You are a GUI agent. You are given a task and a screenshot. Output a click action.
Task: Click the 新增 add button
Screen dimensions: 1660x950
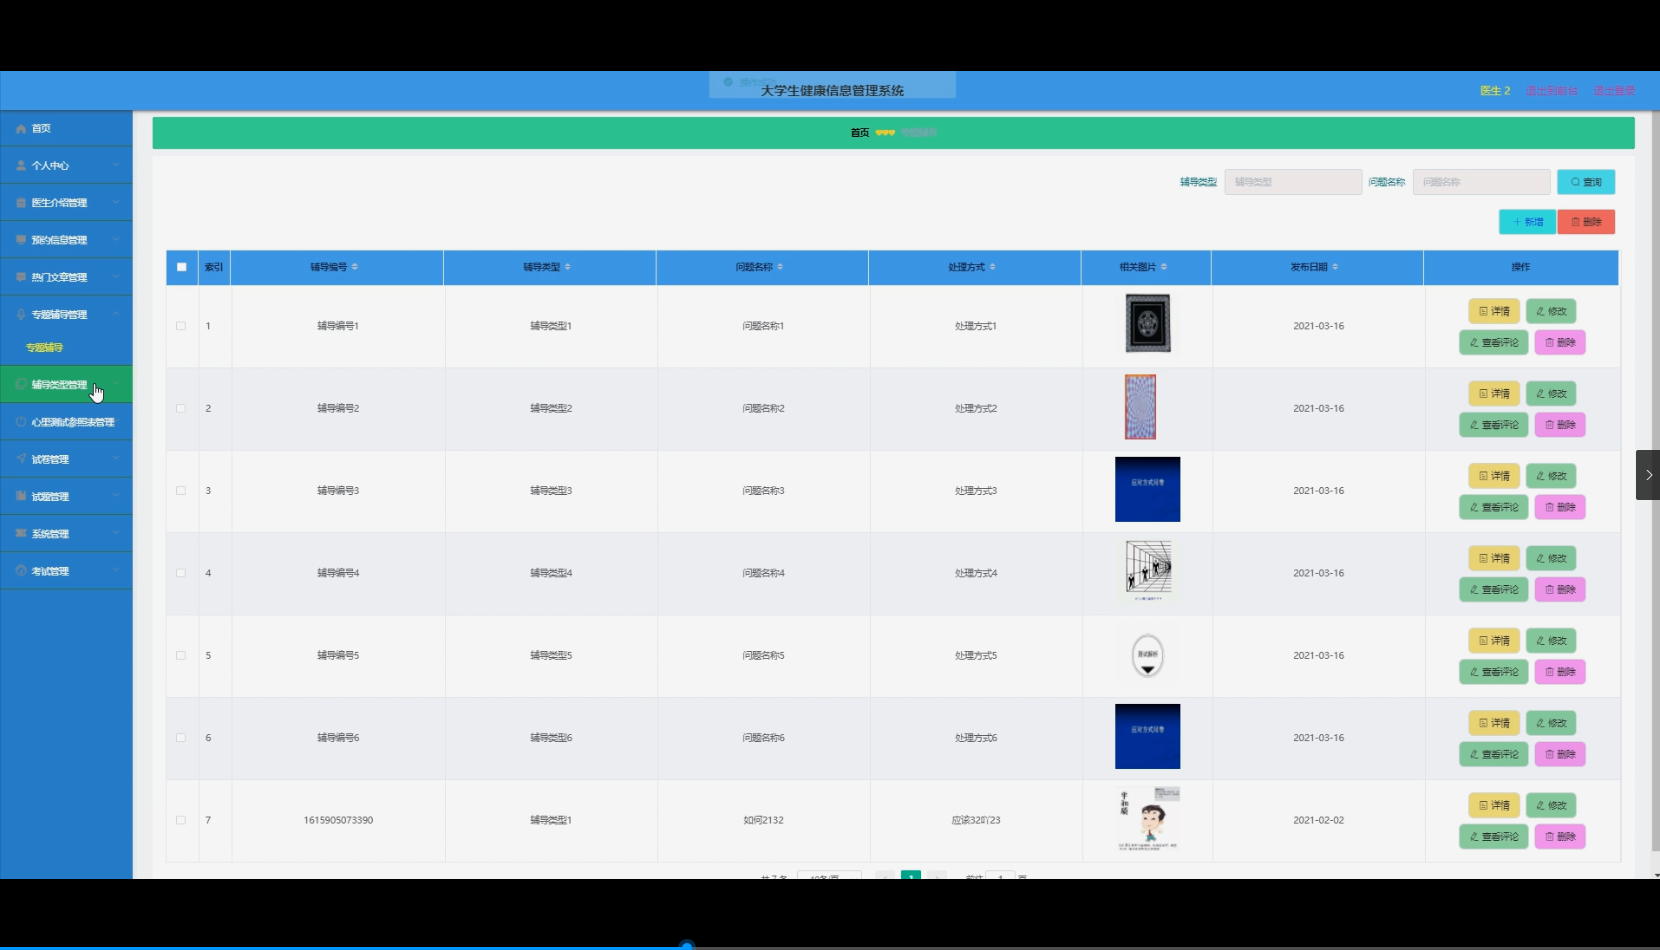point(1527,222)
